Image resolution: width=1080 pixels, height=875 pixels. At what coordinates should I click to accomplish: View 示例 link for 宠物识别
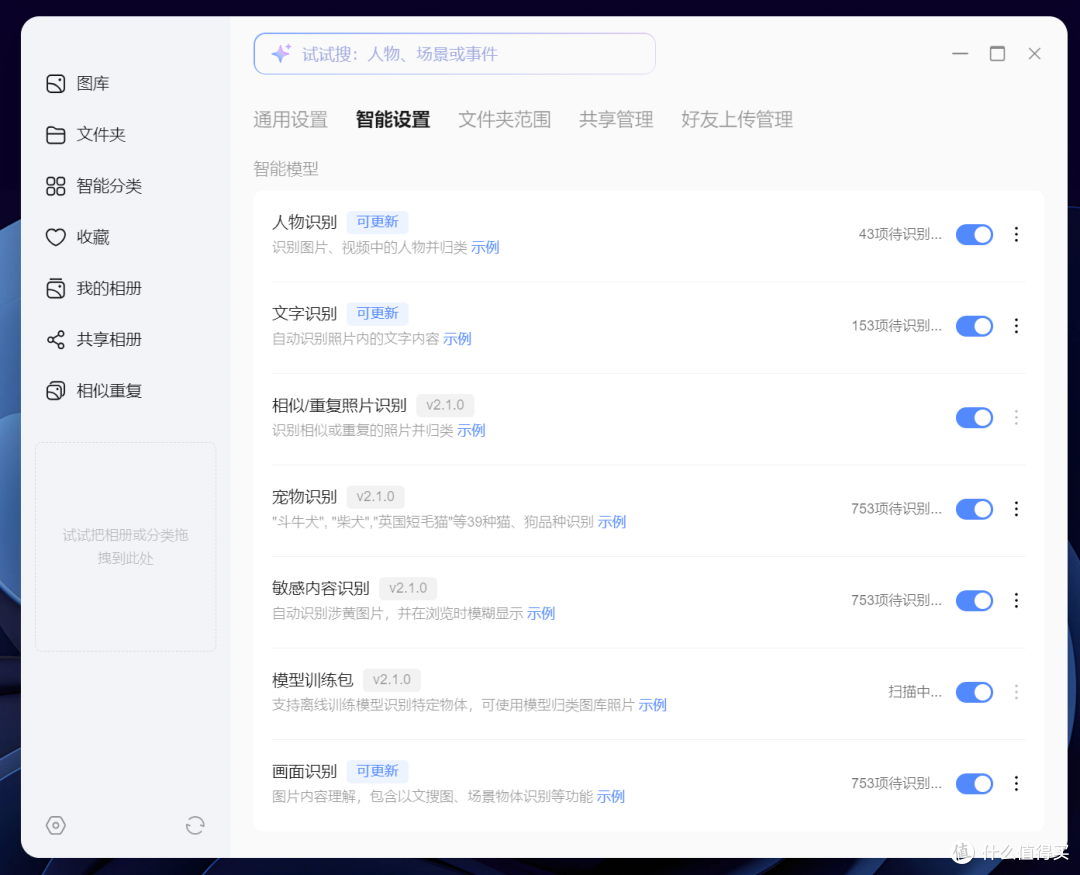tap(612, 522)
